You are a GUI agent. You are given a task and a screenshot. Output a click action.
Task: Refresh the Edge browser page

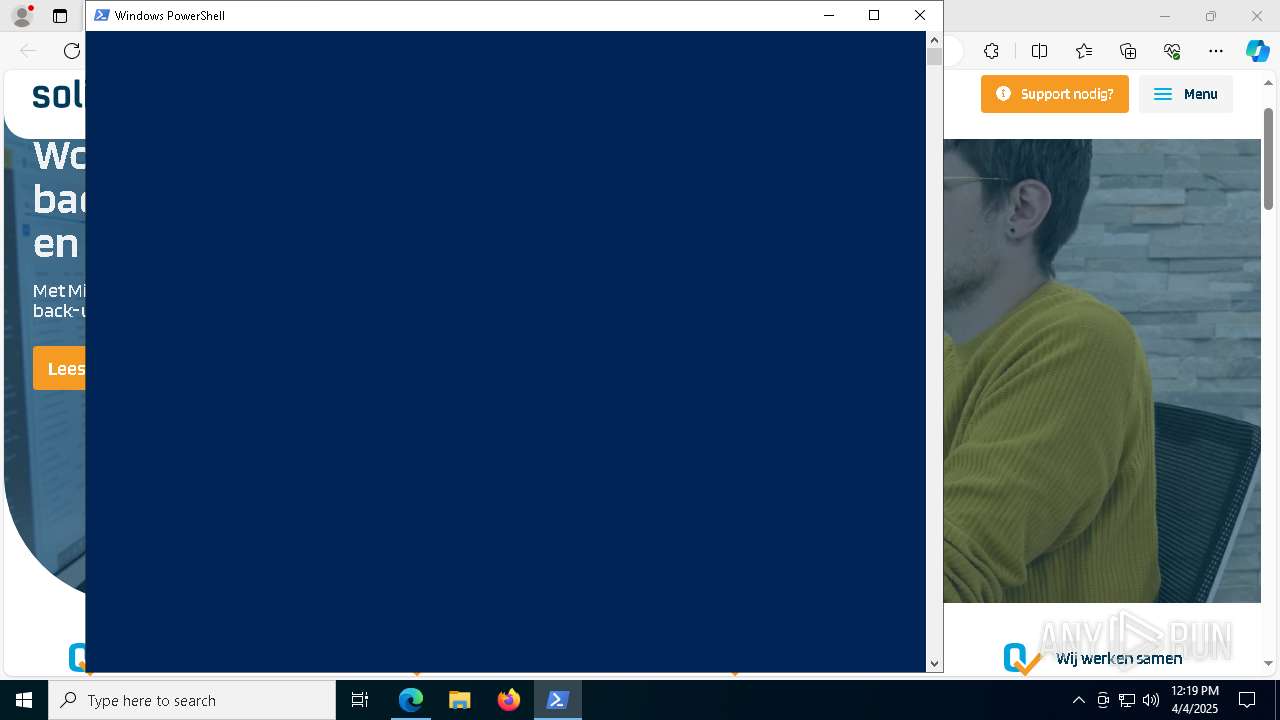(x=71, y=51)
